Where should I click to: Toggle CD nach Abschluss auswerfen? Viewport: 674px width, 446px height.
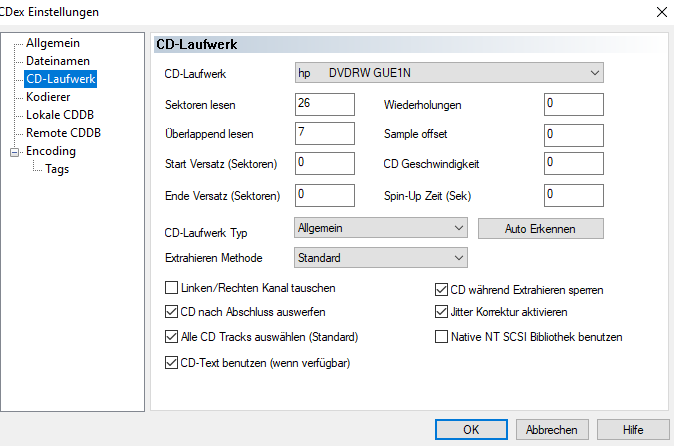[171, 312]
